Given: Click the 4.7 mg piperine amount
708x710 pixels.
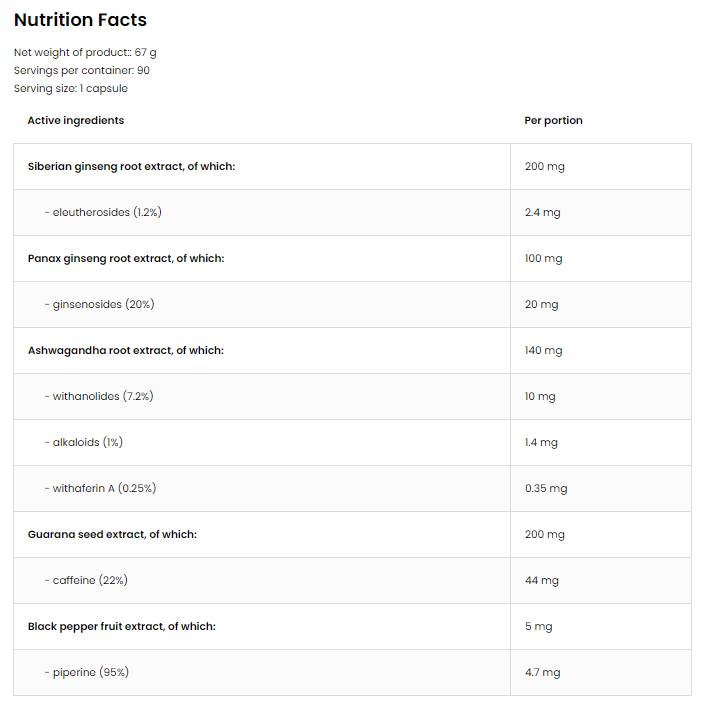Looking at the screenshot, I should click(x=542, y=672).
